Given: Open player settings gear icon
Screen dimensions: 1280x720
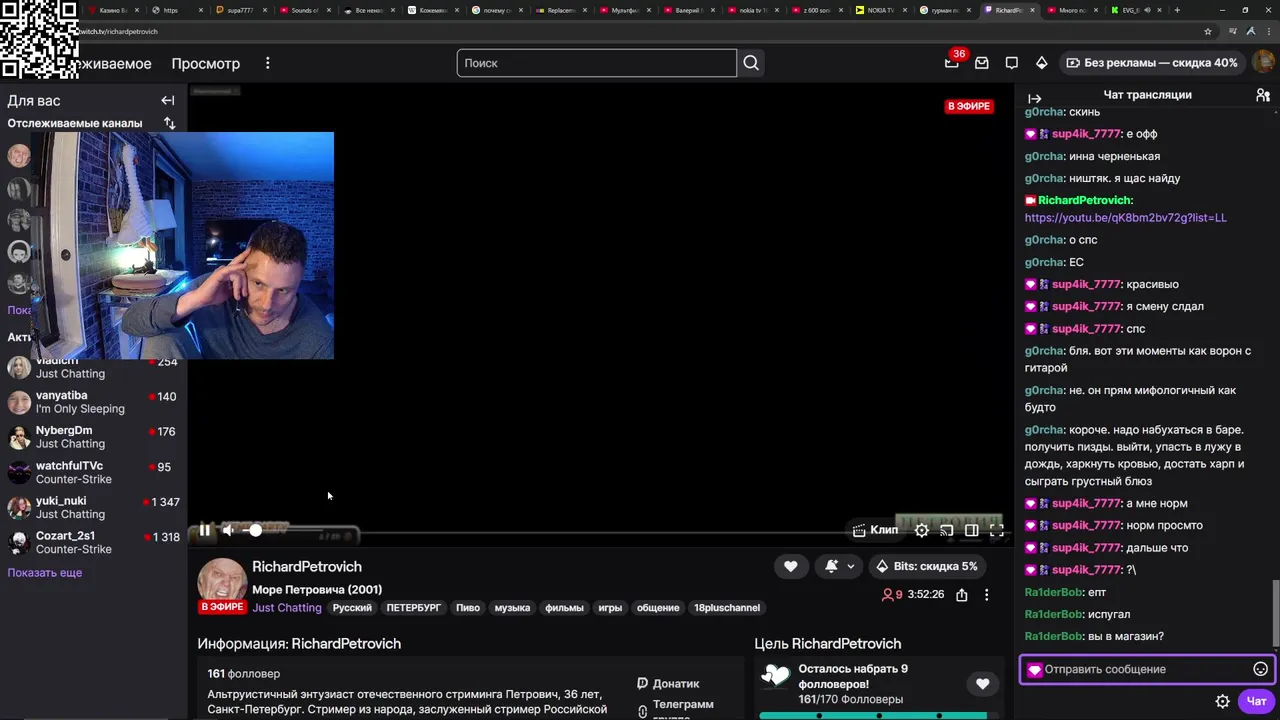Looking at the screenshot, I should [x=922, y=530].
